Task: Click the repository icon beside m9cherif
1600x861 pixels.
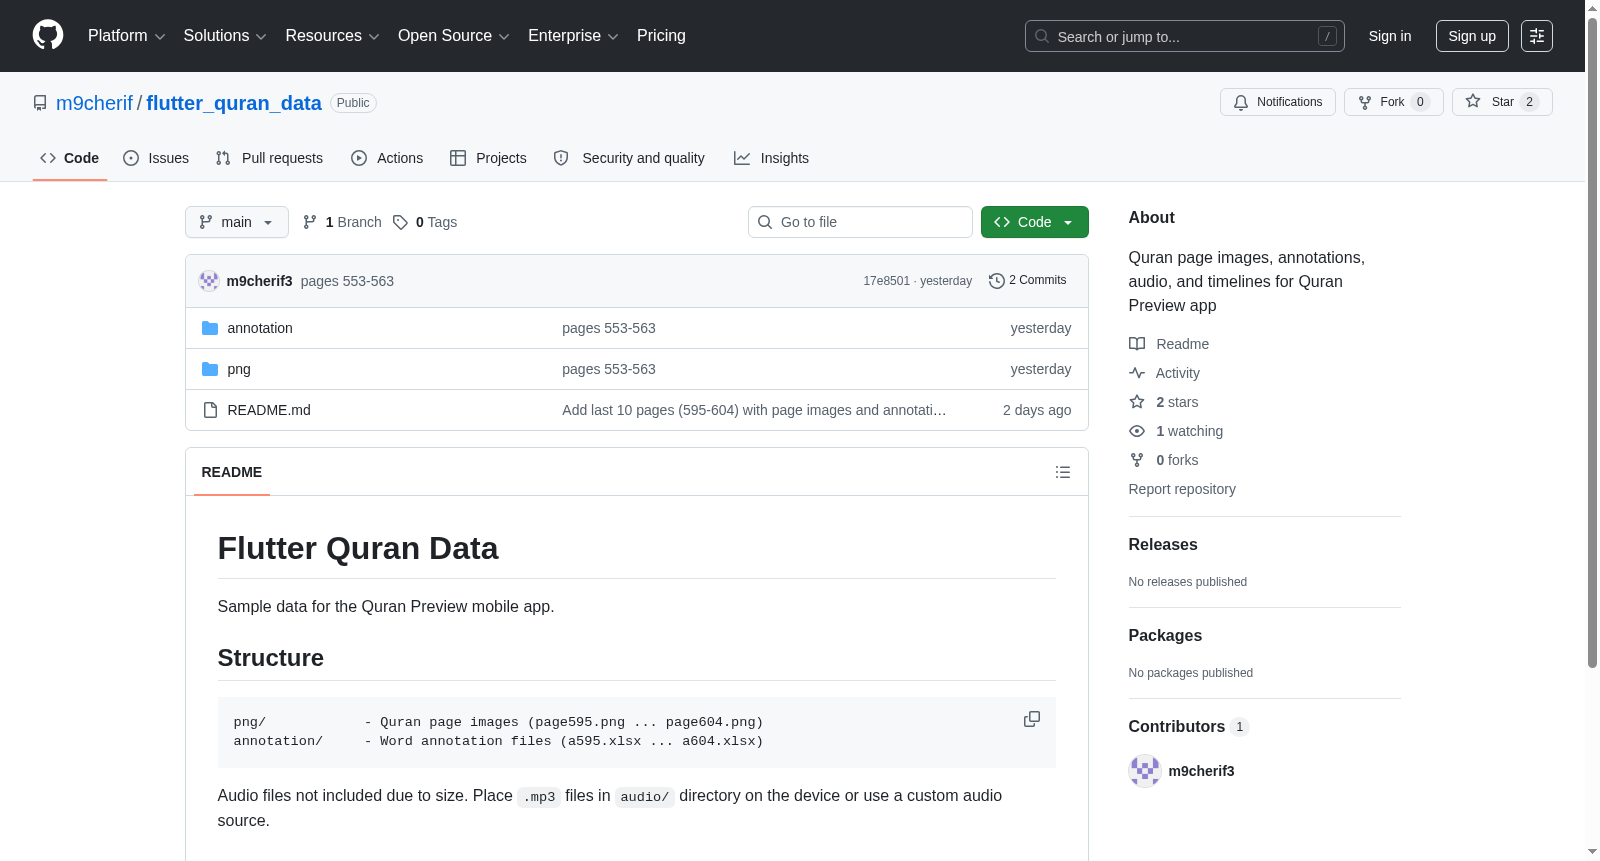Action: [40, 103]
